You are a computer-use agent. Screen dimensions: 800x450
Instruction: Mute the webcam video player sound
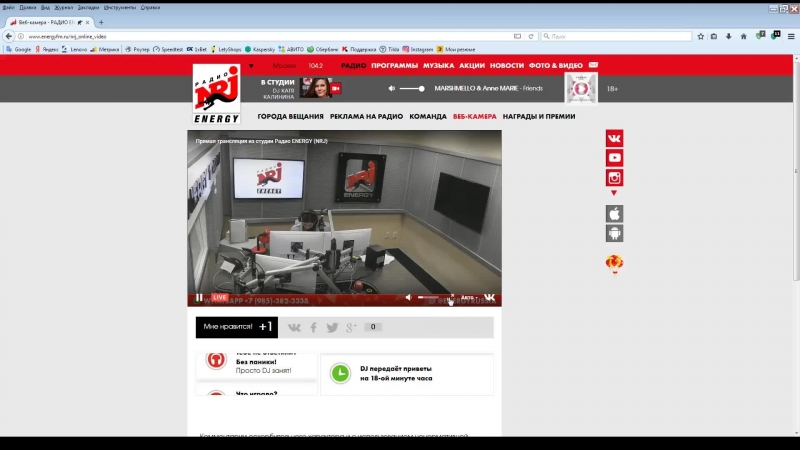409,297
